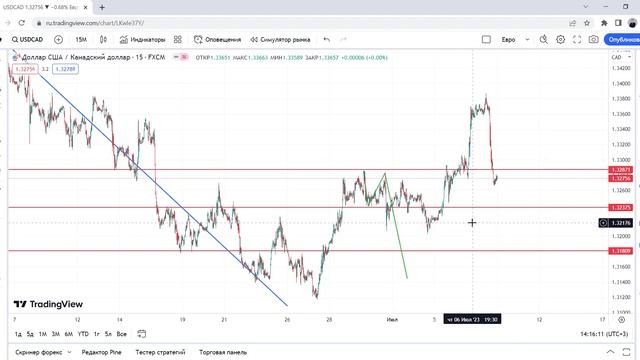Click the 1.32871 price line label
Screen dimensions: 640x360
[x=620, y=170]
